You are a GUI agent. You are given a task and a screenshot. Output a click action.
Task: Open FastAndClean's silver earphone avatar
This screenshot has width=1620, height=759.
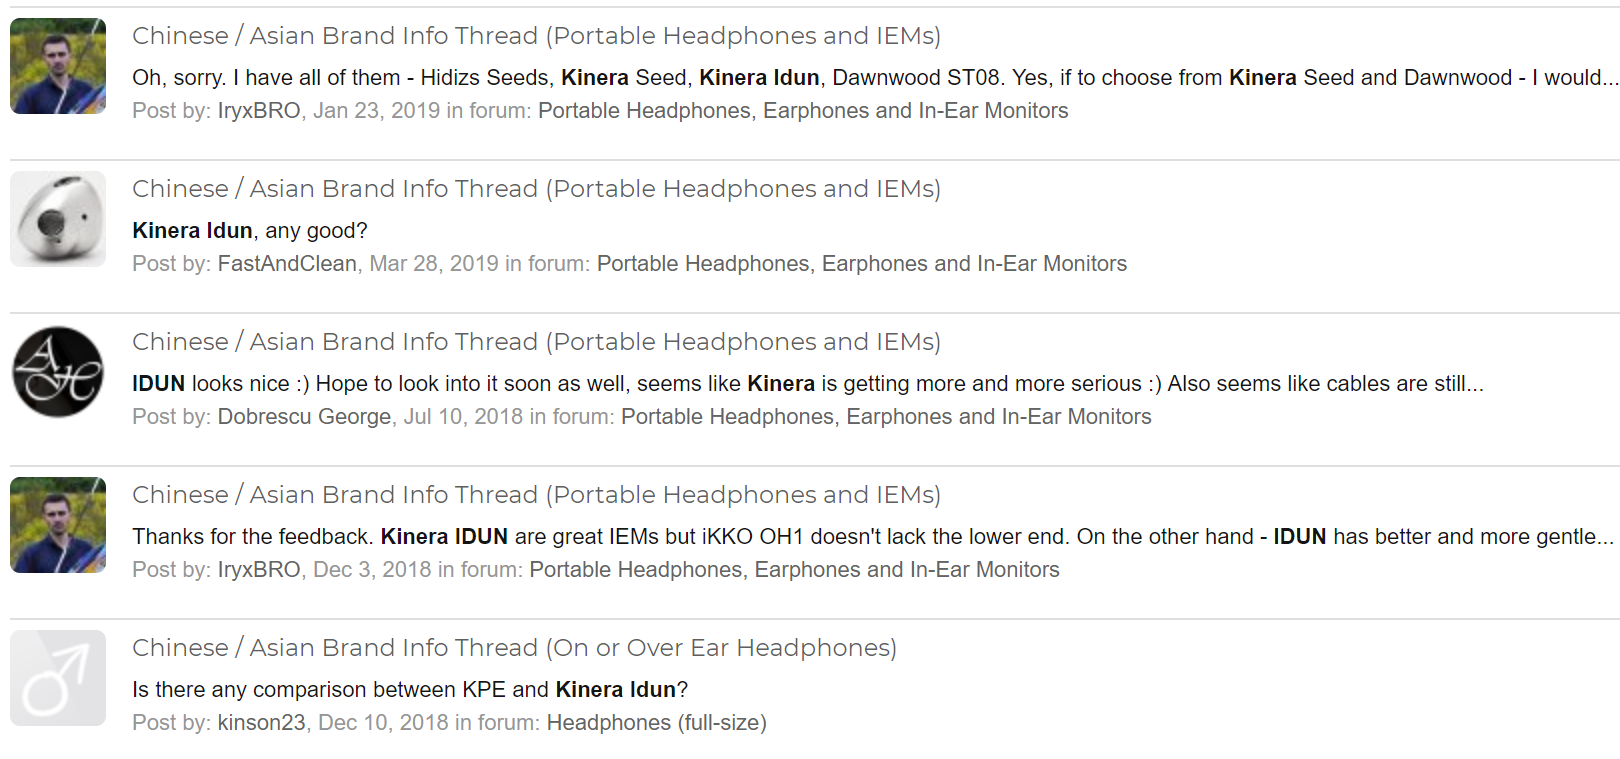58,219
